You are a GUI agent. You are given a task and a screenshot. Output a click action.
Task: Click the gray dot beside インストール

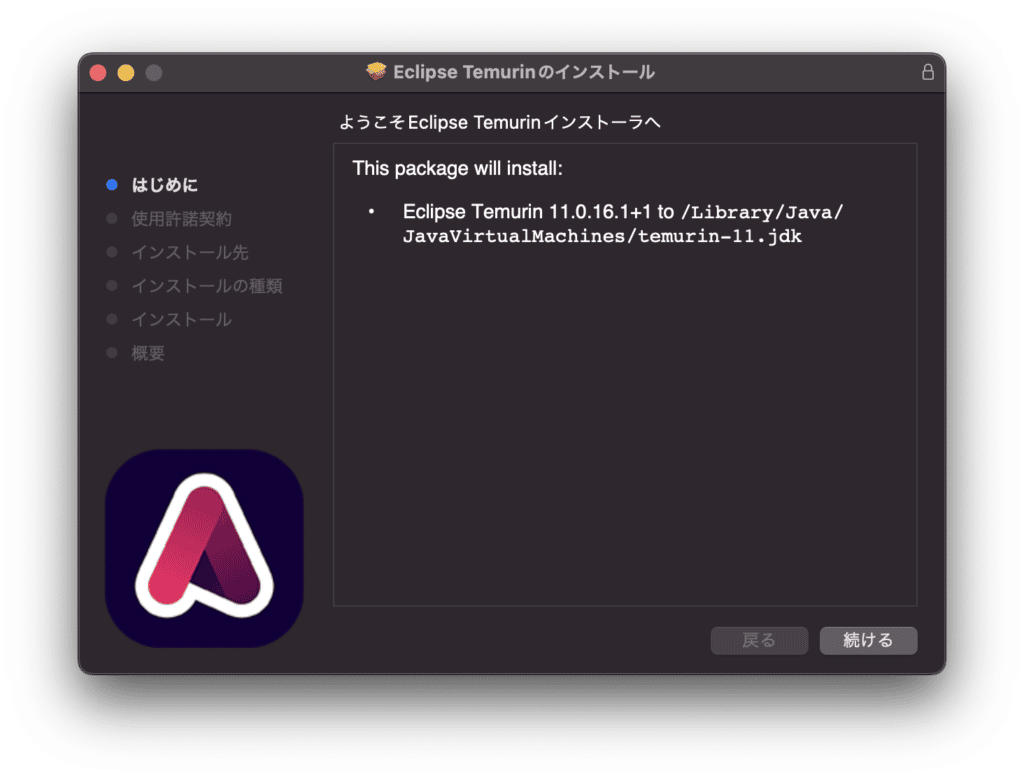(111, 319)
